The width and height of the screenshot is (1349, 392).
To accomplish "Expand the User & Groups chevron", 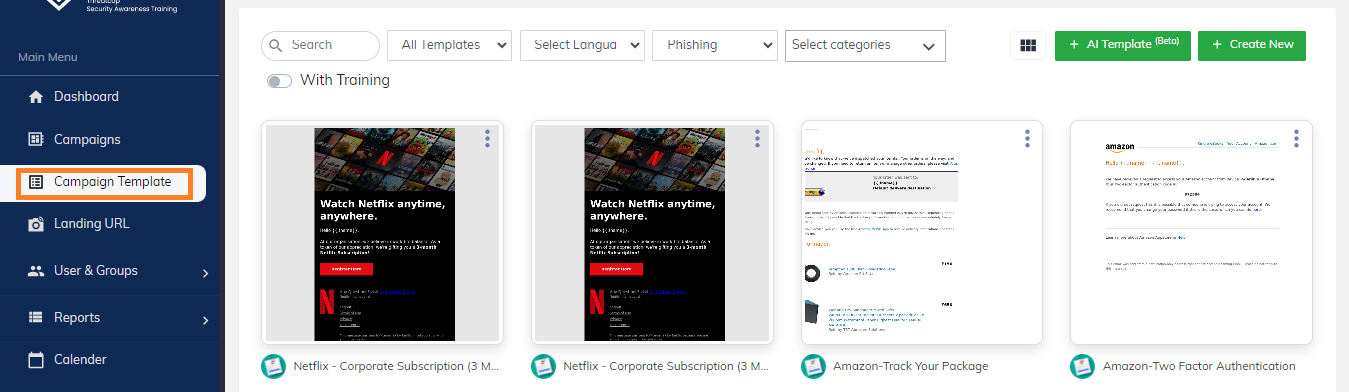I will [205, 272].
